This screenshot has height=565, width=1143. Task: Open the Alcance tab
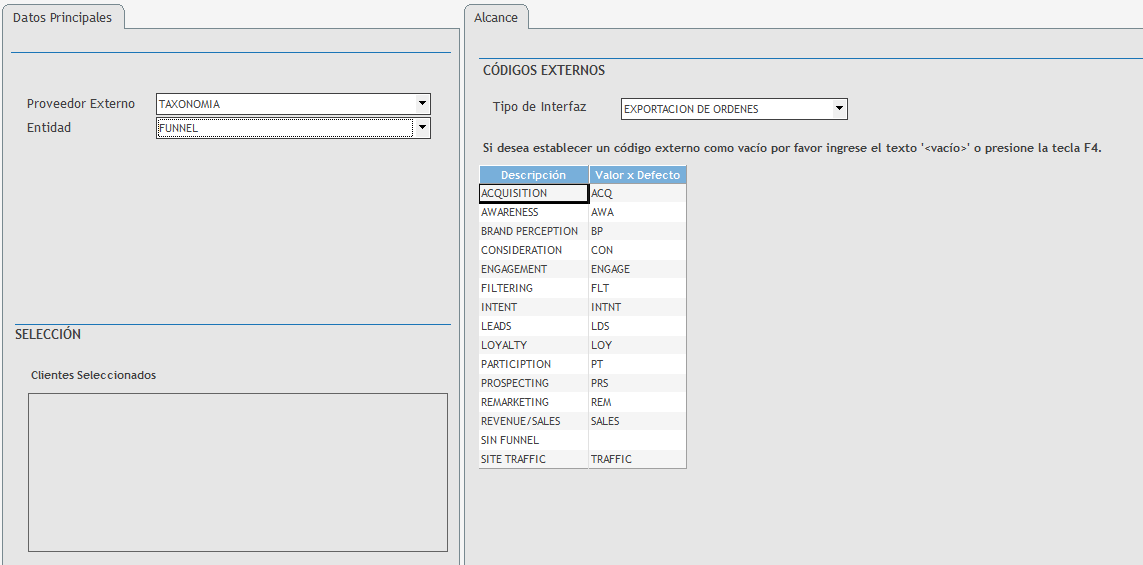point(496,18)
